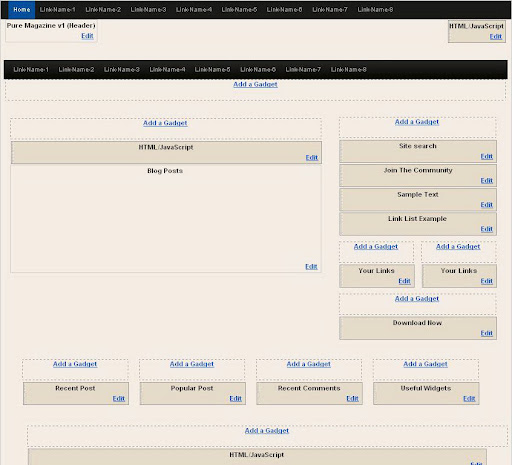Open the Home tab in top navigation

click(x=22, y=10)
